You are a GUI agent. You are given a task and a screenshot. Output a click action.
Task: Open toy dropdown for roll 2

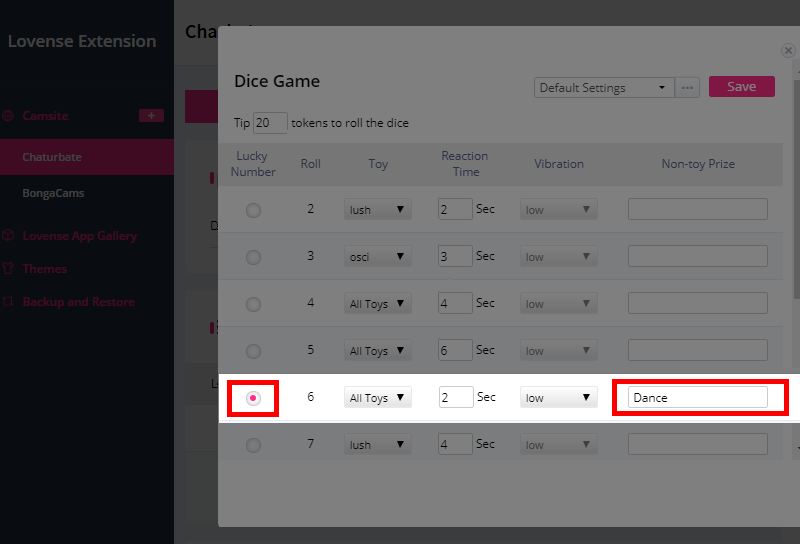pyautogui.click(x=378, y=210)
